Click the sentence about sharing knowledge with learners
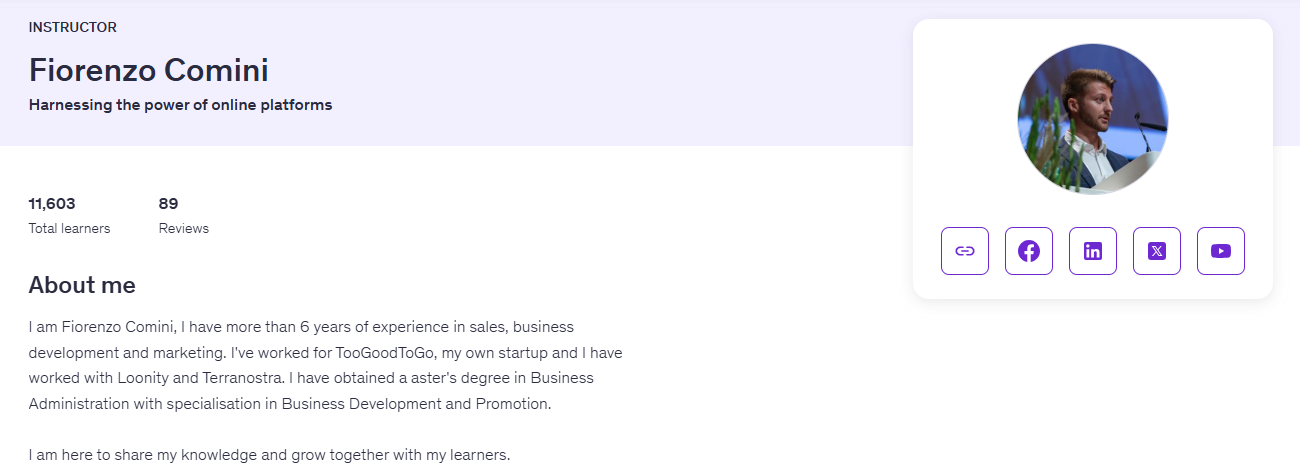Image resolution: width=1300 pixels, height=474 pixels. (x=269, y=455)
